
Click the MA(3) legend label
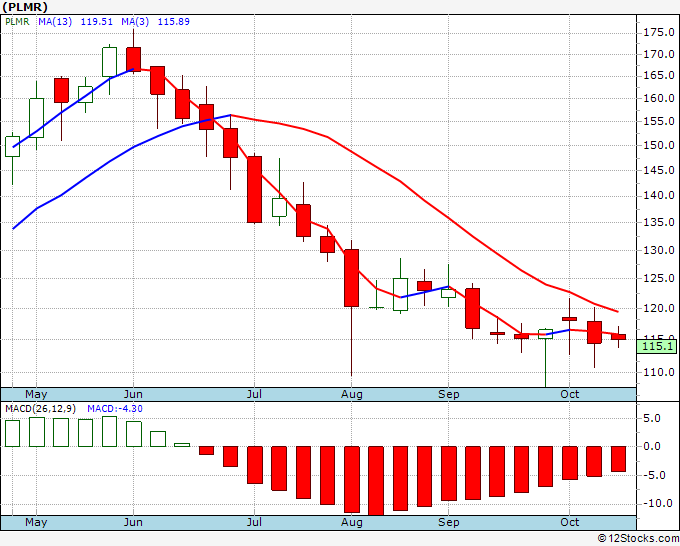coord(135,22)
